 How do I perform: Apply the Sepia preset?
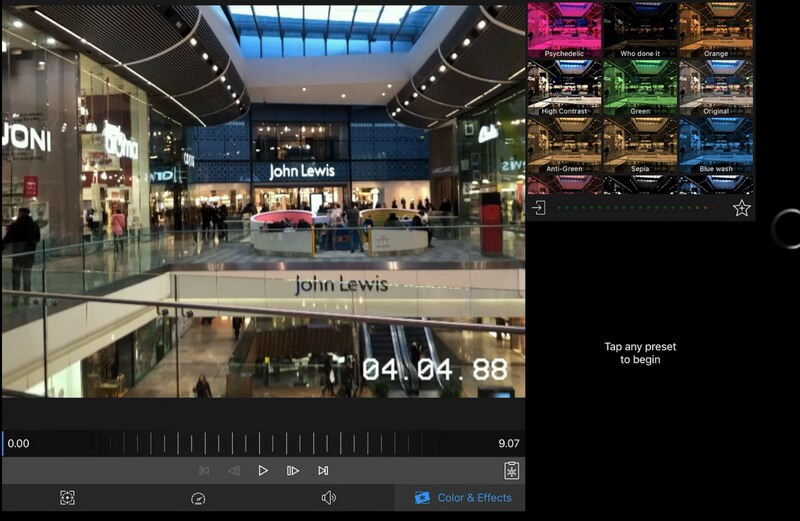640,145
